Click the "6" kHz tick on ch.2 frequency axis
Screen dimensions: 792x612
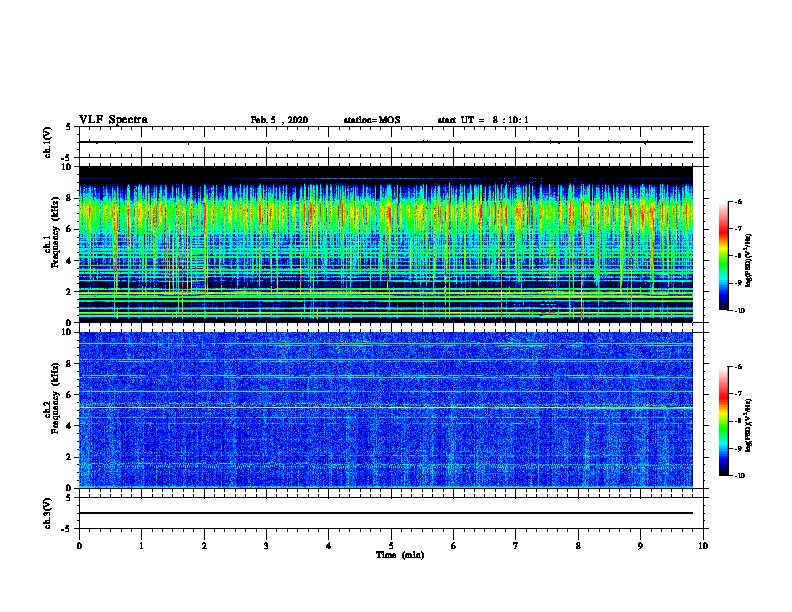click(69, 395)
